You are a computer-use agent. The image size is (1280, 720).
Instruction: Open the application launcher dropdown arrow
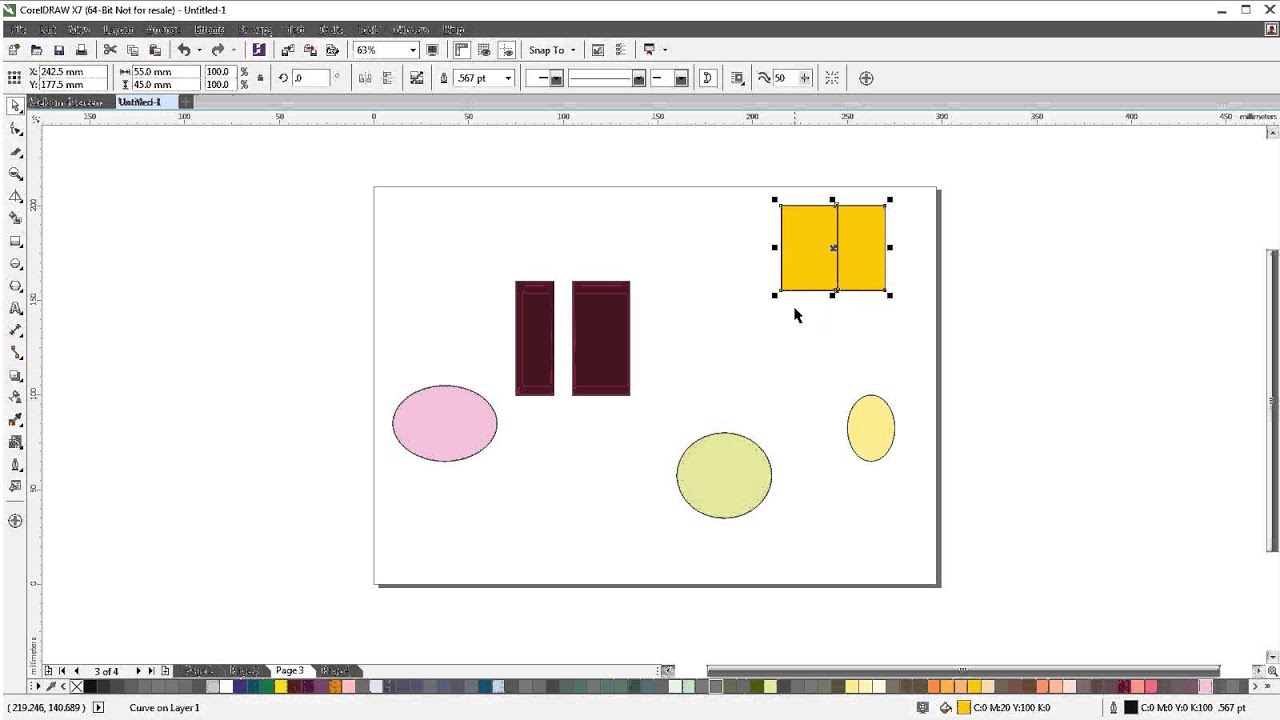click(665, 50)
